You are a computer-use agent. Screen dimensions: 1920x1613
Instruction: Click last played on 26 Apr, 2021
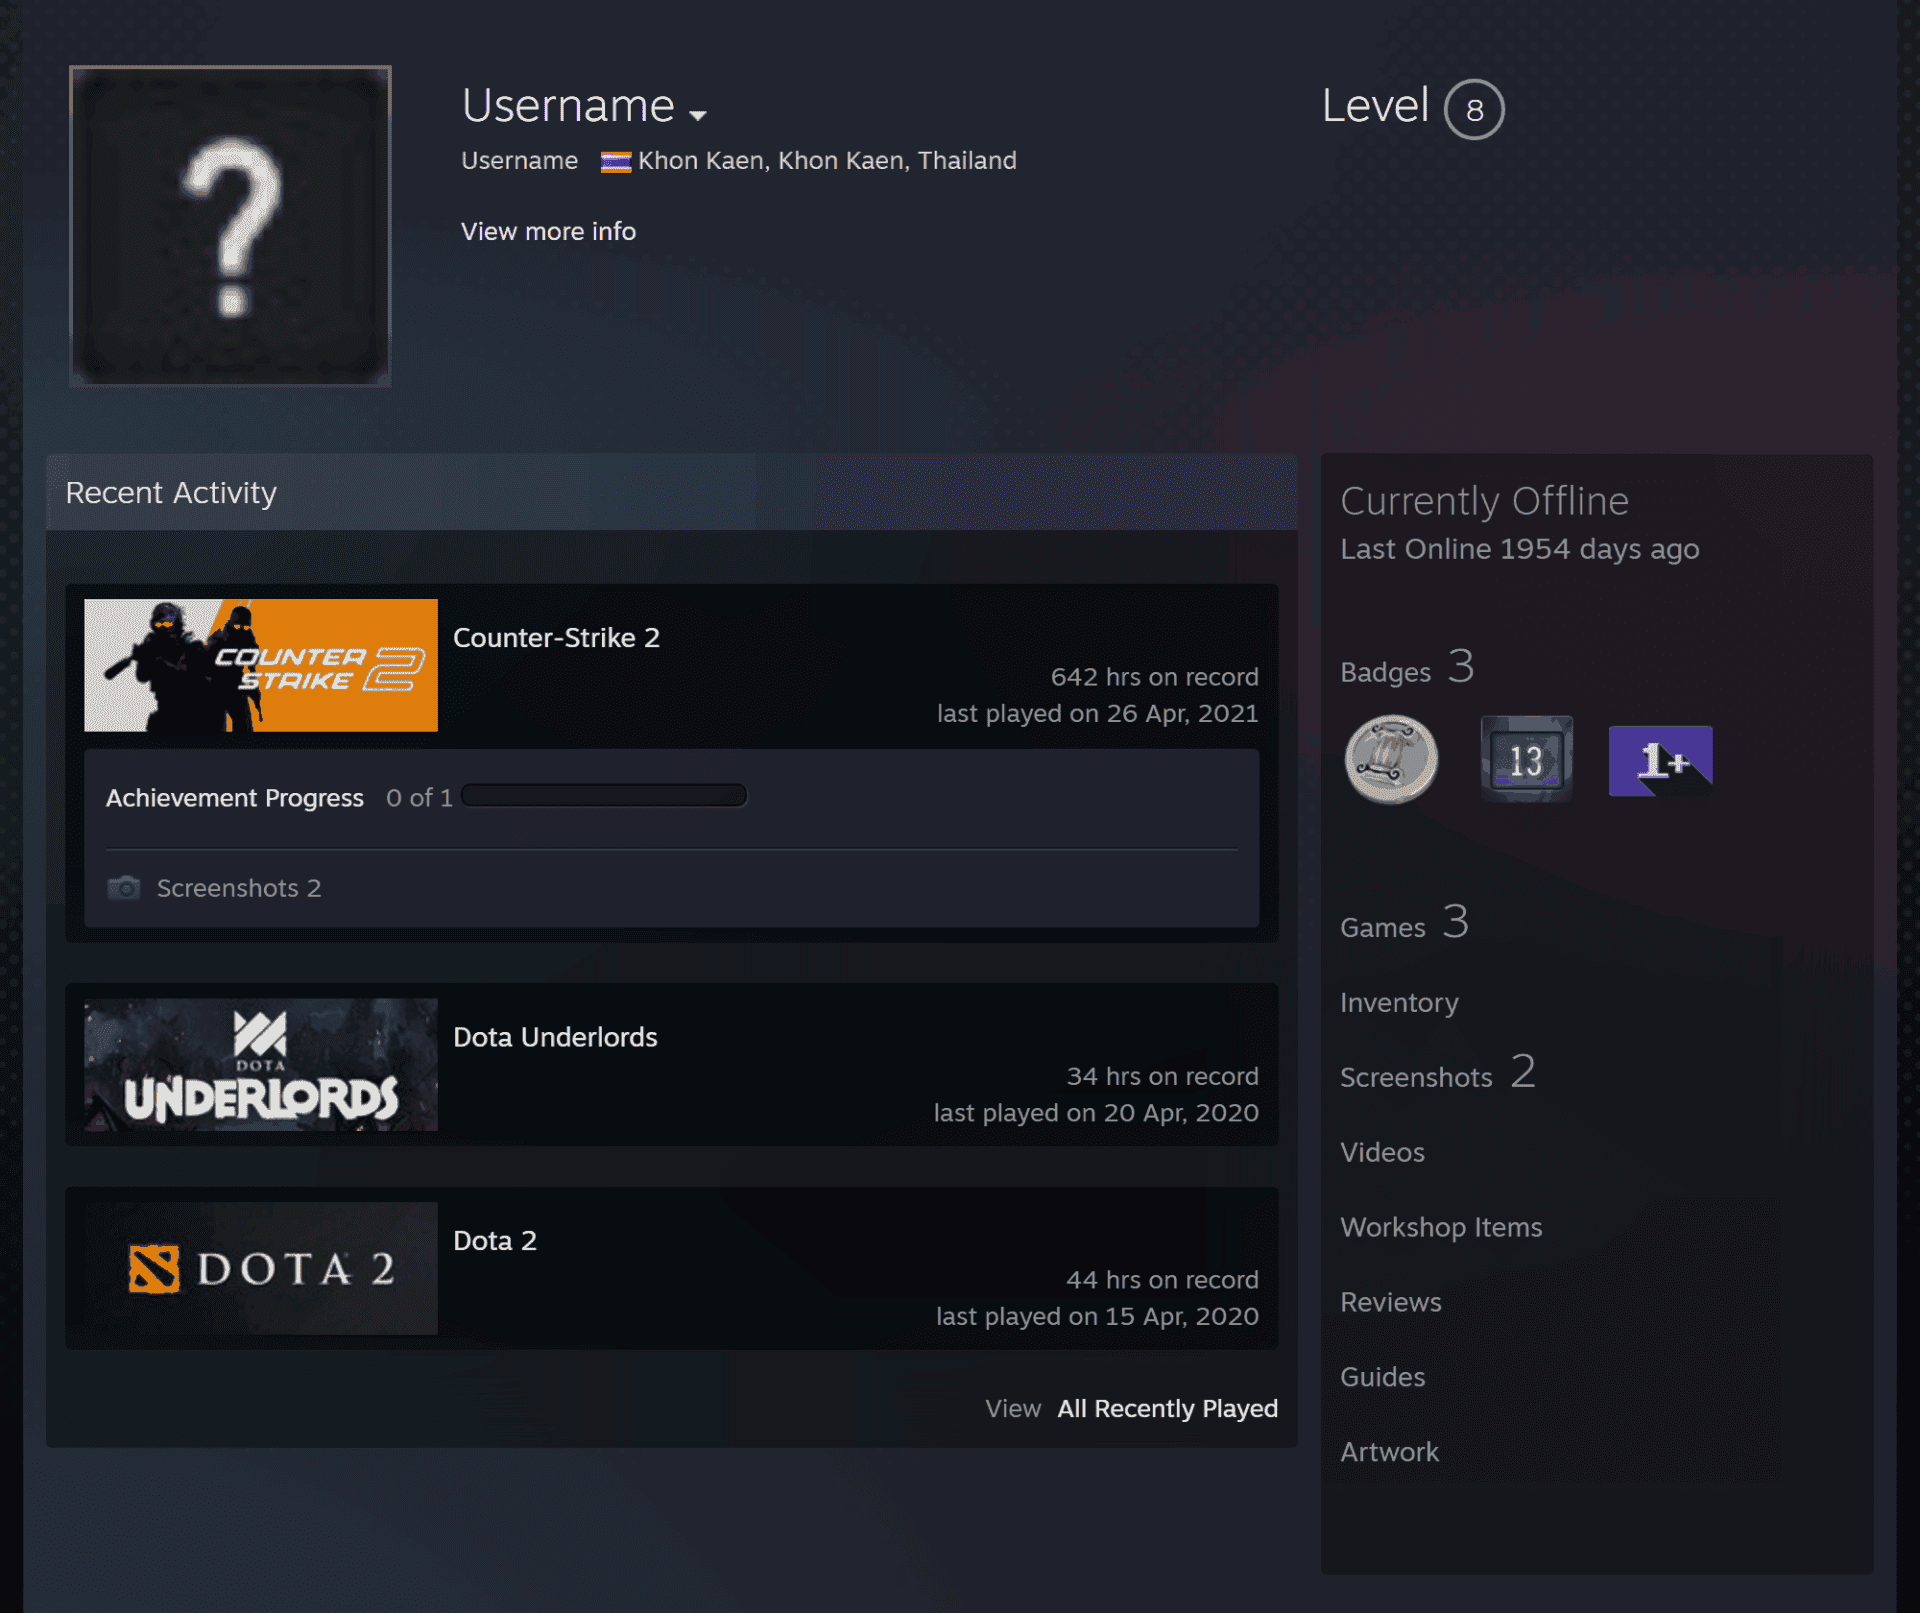click(1097, 714)
